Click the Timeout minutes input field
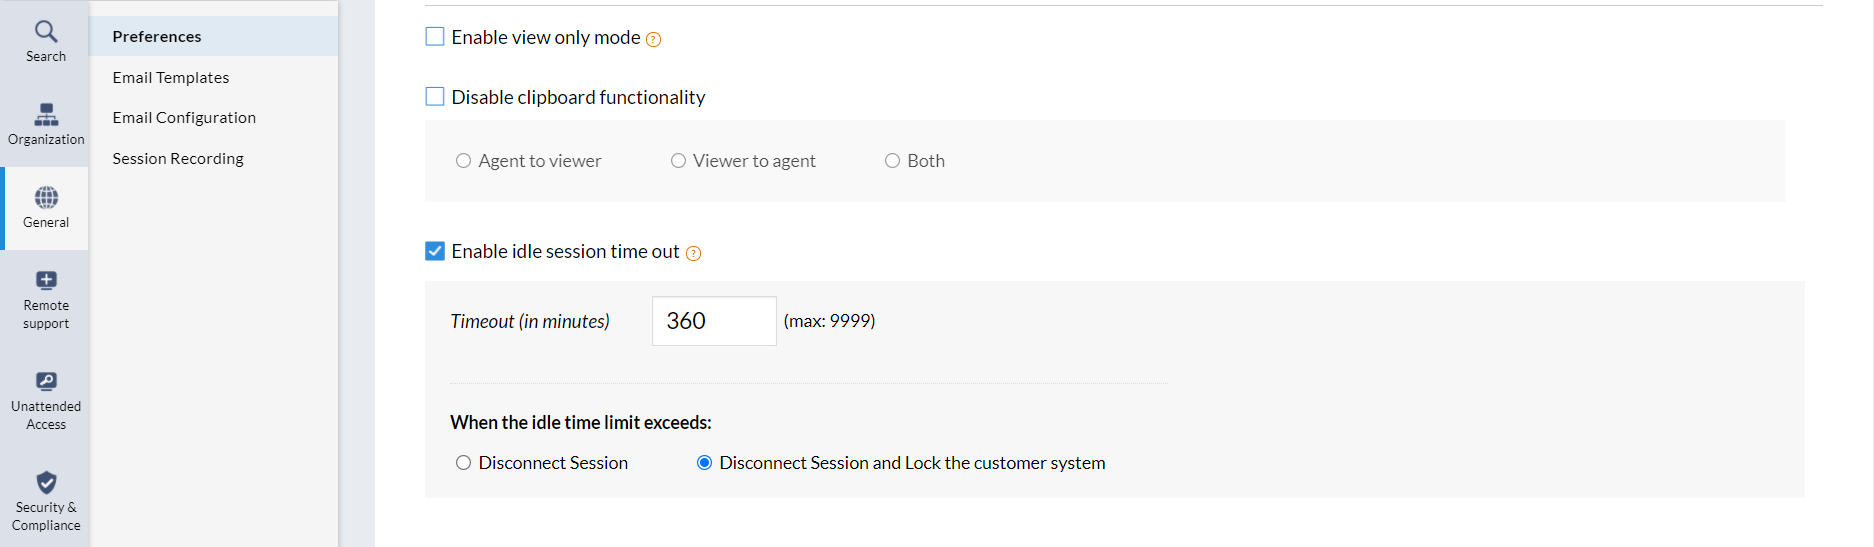The image size is (1874, 547). coord(714,321)
